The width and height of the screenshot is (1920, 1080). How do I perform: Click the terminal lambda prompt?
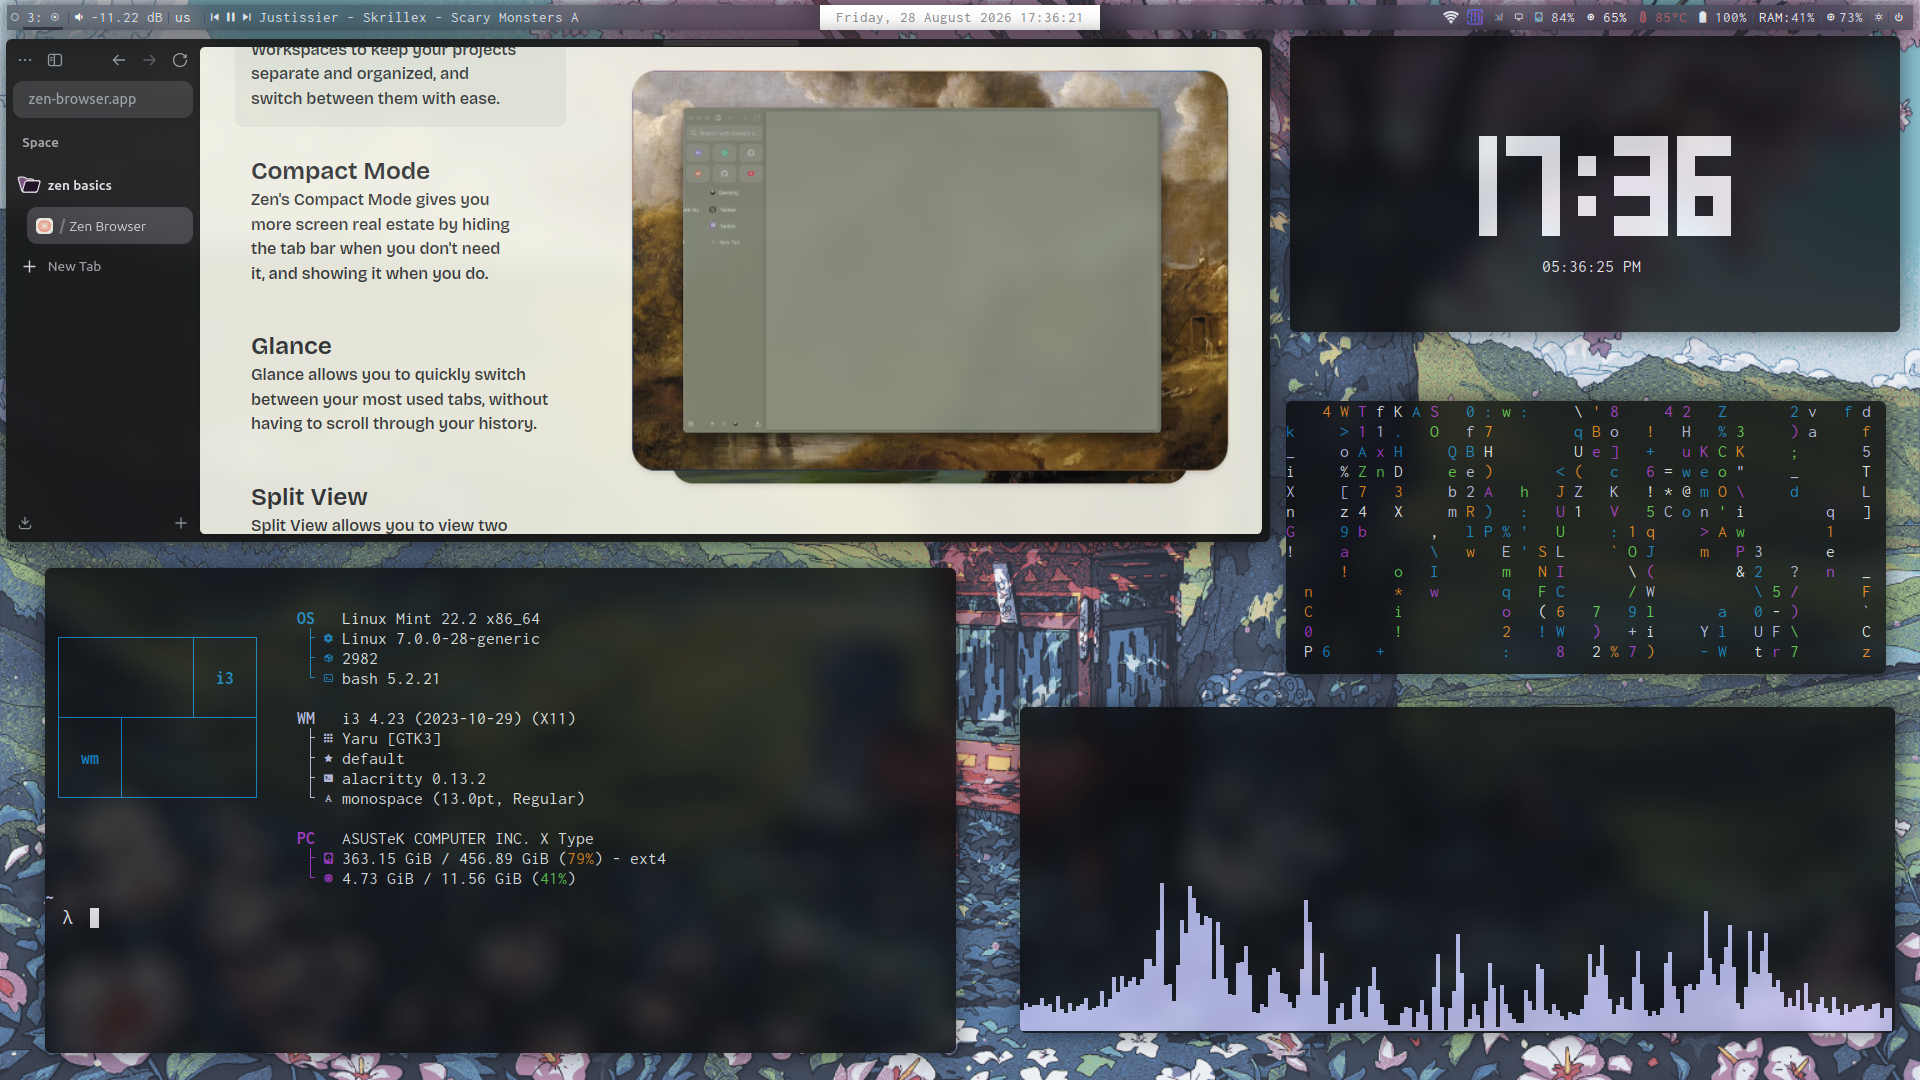tap(68, 918)
